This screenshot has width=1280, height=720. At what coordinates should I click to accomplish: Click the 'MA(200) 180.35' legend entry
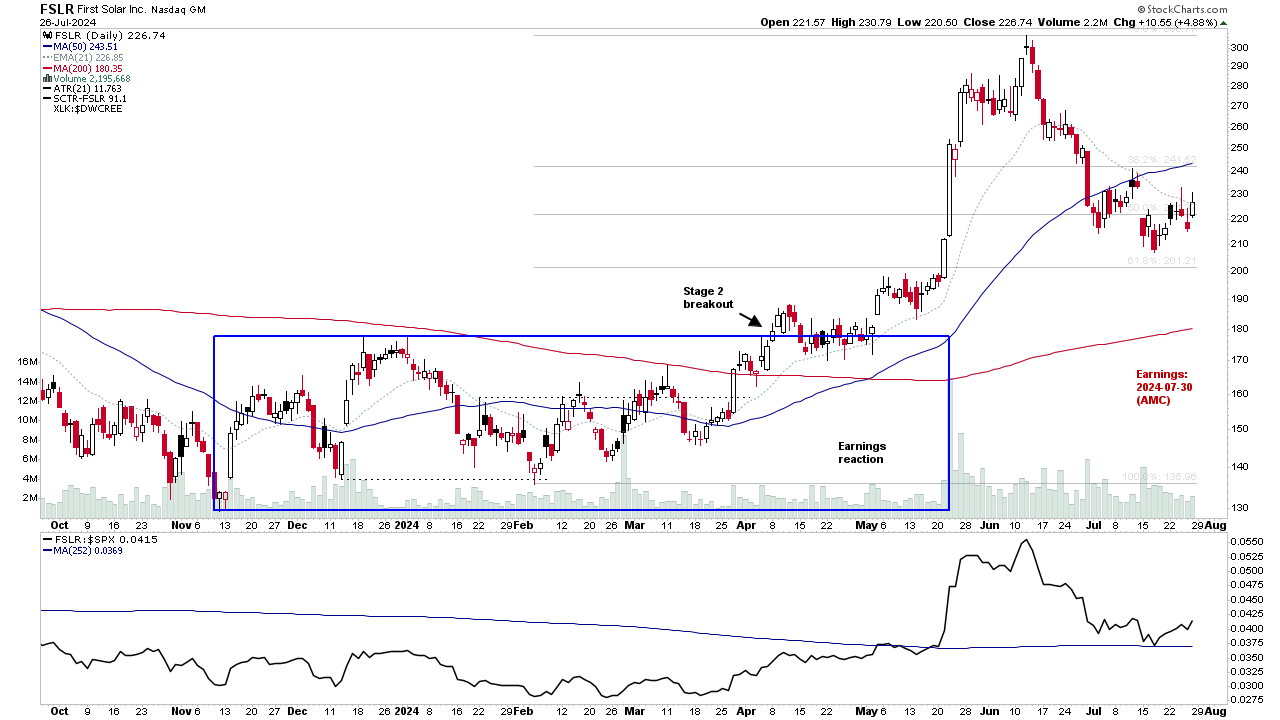click(89, 68)
